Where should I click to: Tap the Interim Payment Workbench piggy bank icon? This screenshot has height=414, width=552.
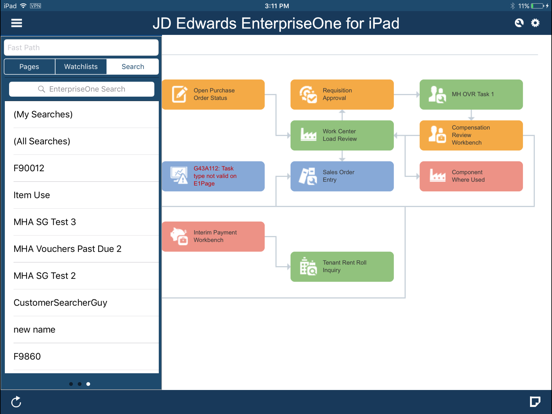(x=179, y=236)
